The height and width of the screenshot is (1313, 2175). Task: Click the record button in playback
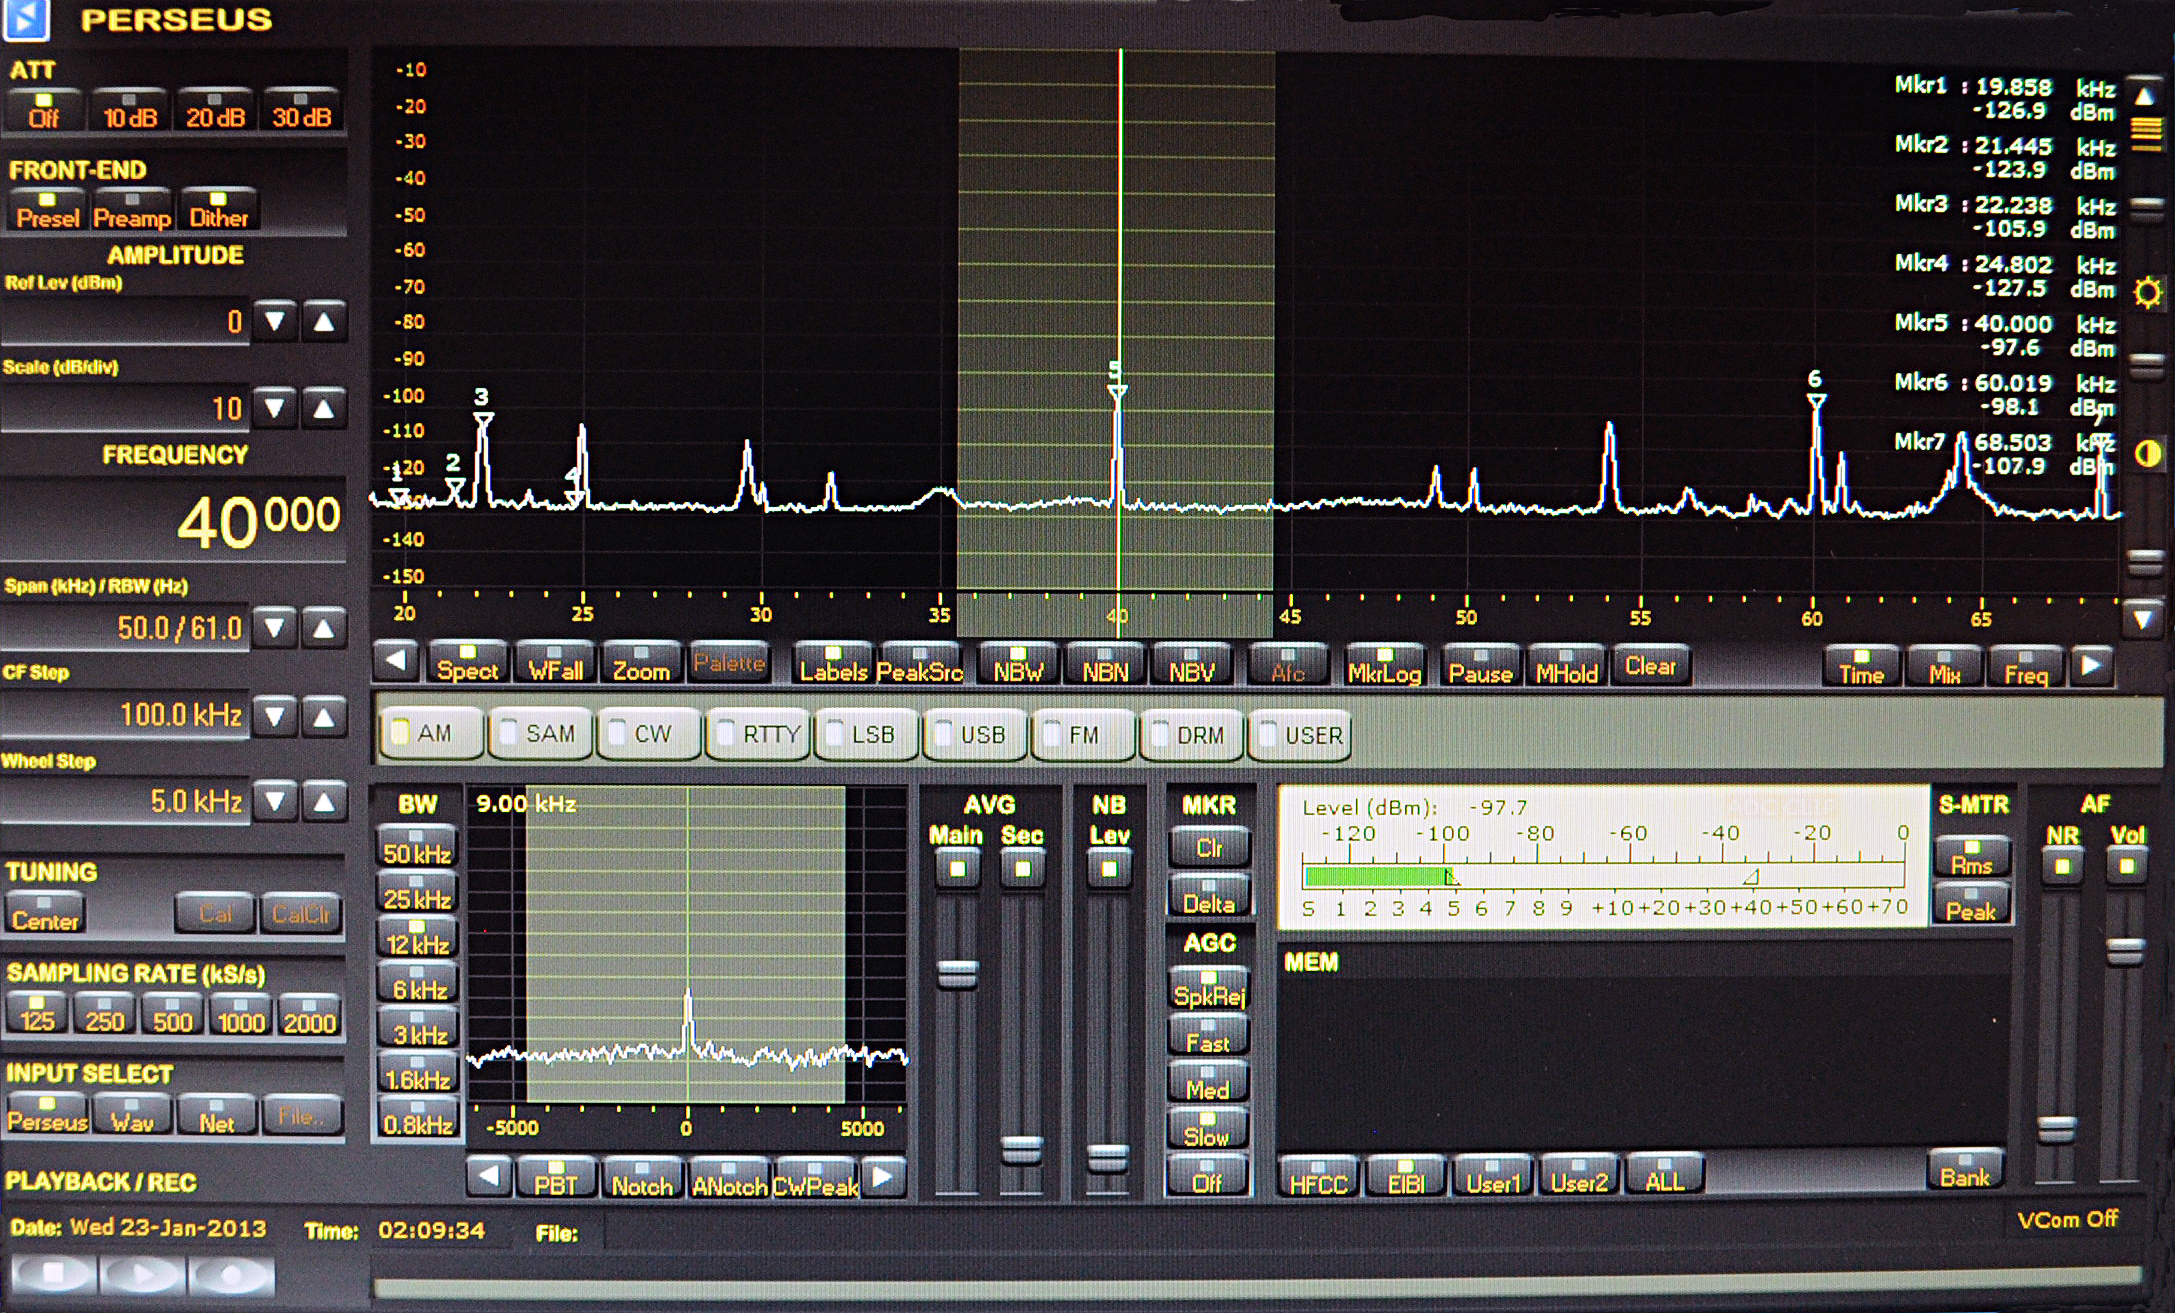click(x=231, y=1275)
